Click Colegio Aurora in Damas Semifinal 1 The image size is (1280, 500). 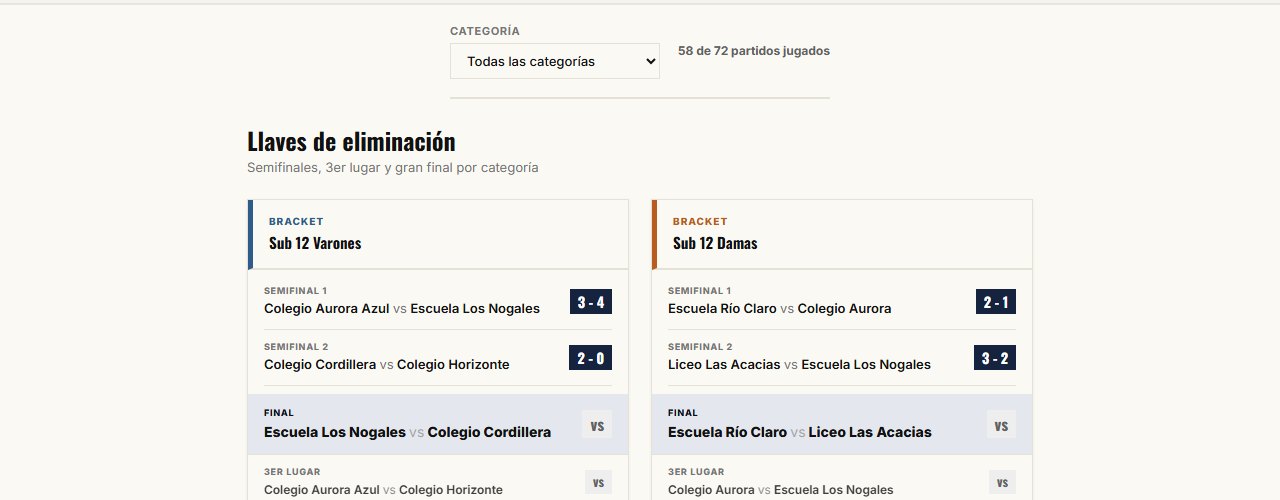click(844, 308)
